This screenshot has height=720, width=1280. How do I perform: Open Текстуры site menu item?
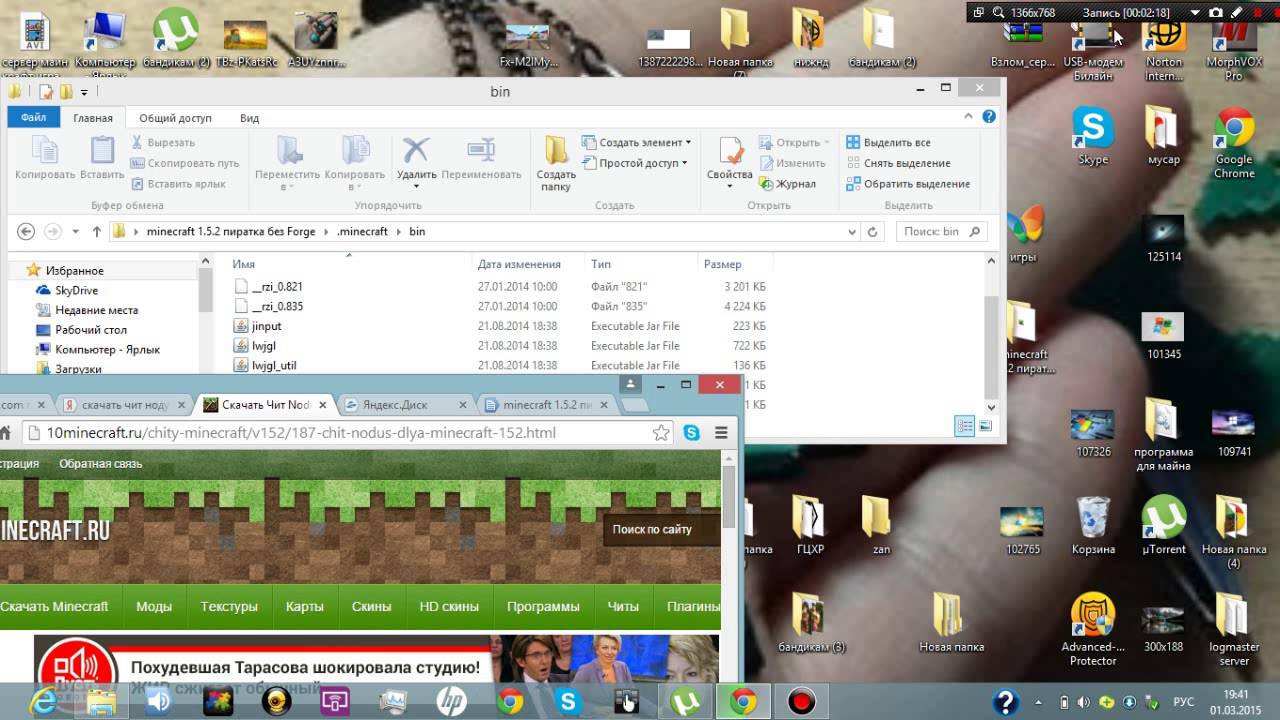pos(229,606)
